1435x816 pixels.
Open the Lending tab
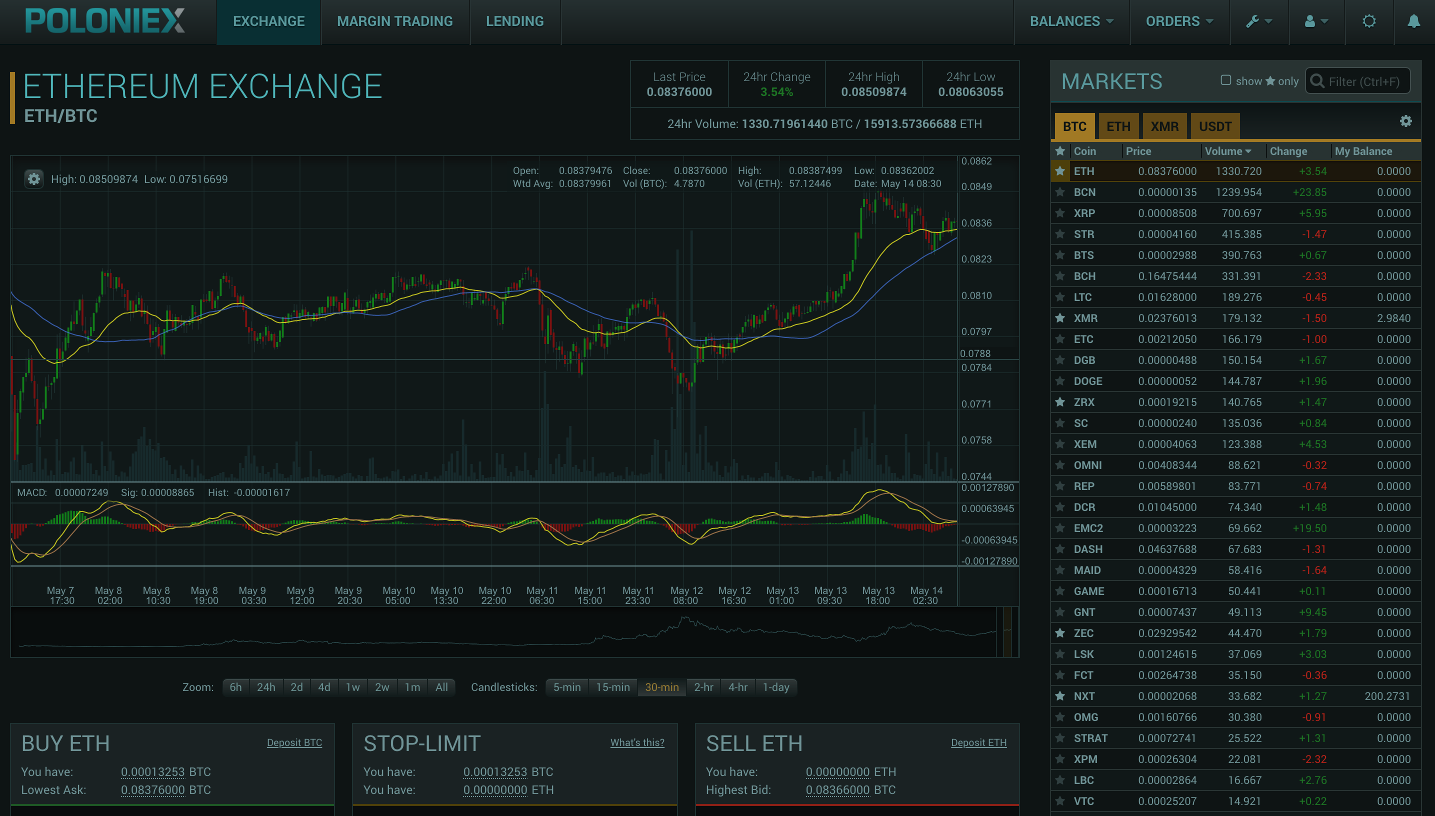(515, 21)
